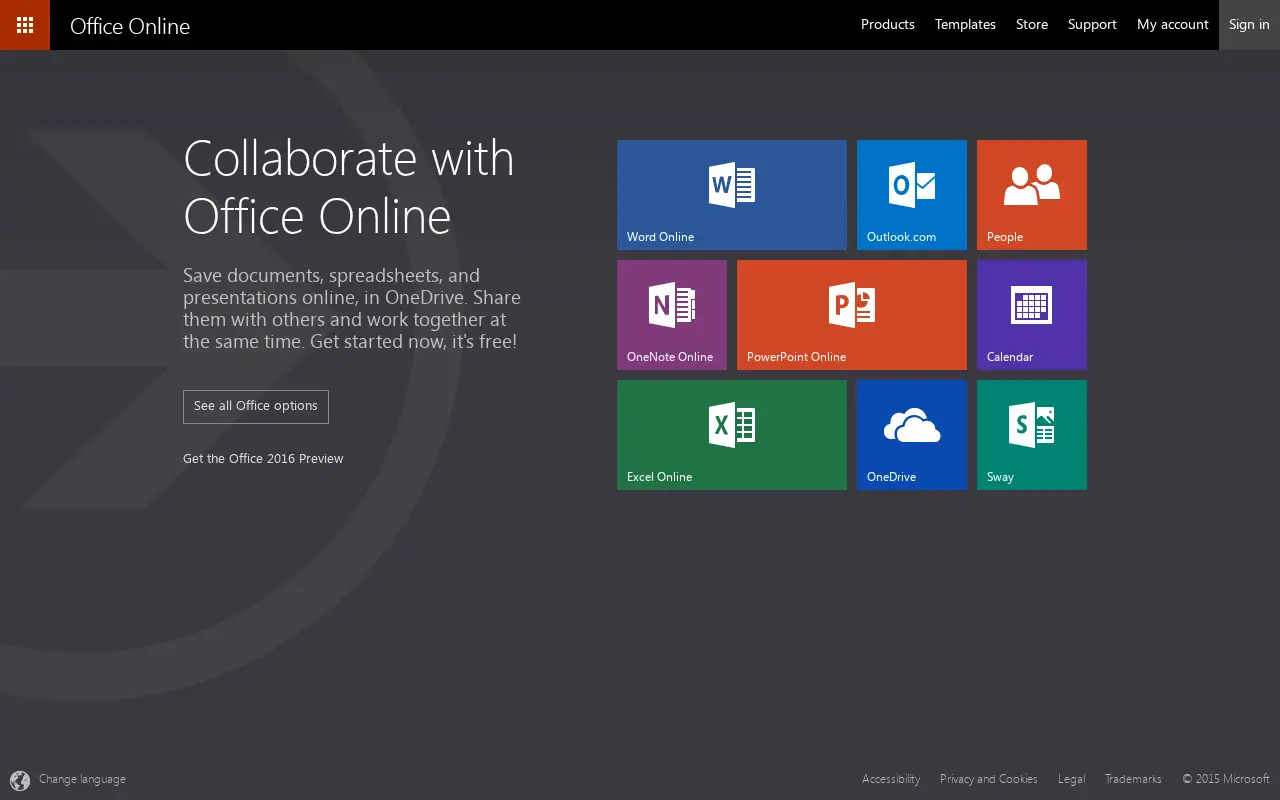Open the Word Online tile
The height and width of the screenshot is (800, 1280).
[732, 195]
